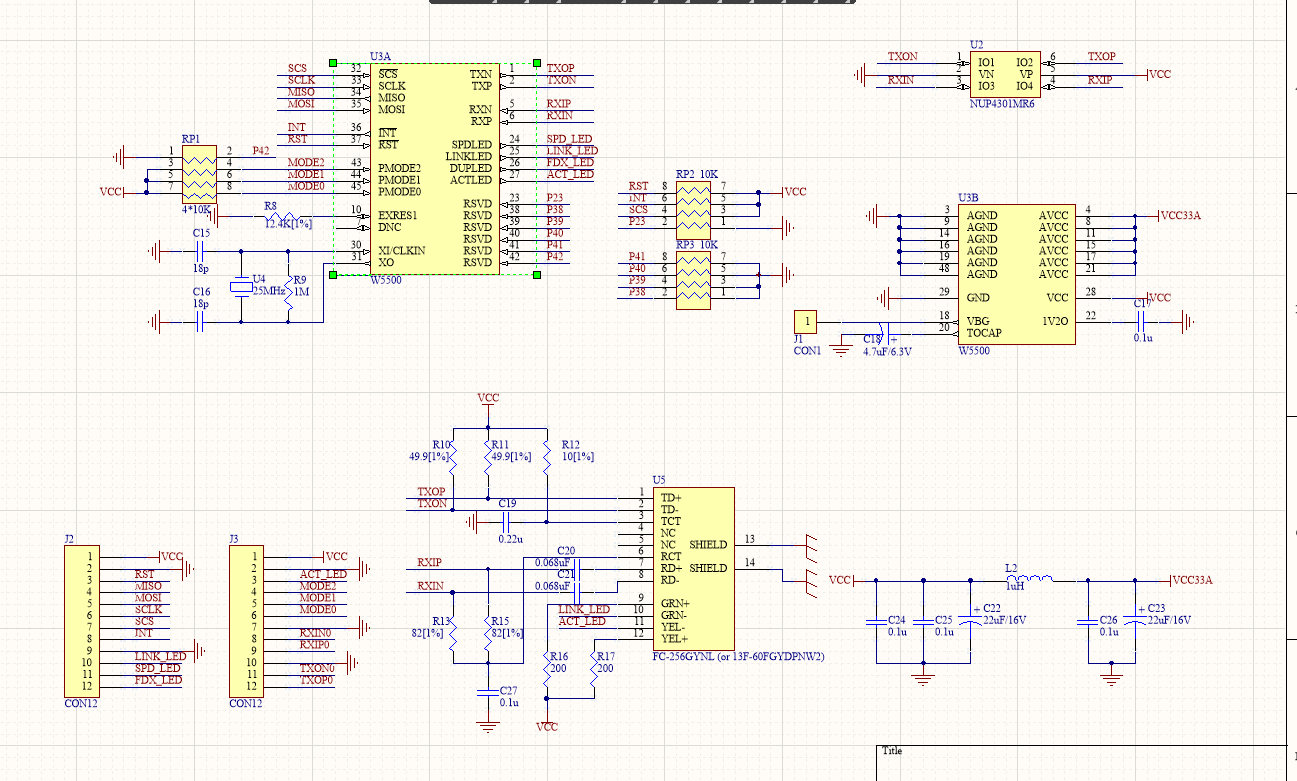Click ACT_LED net label at U3A pin 27
Image resolution: width=1297 pixels, height=781 pixels.
coord(570,175)
